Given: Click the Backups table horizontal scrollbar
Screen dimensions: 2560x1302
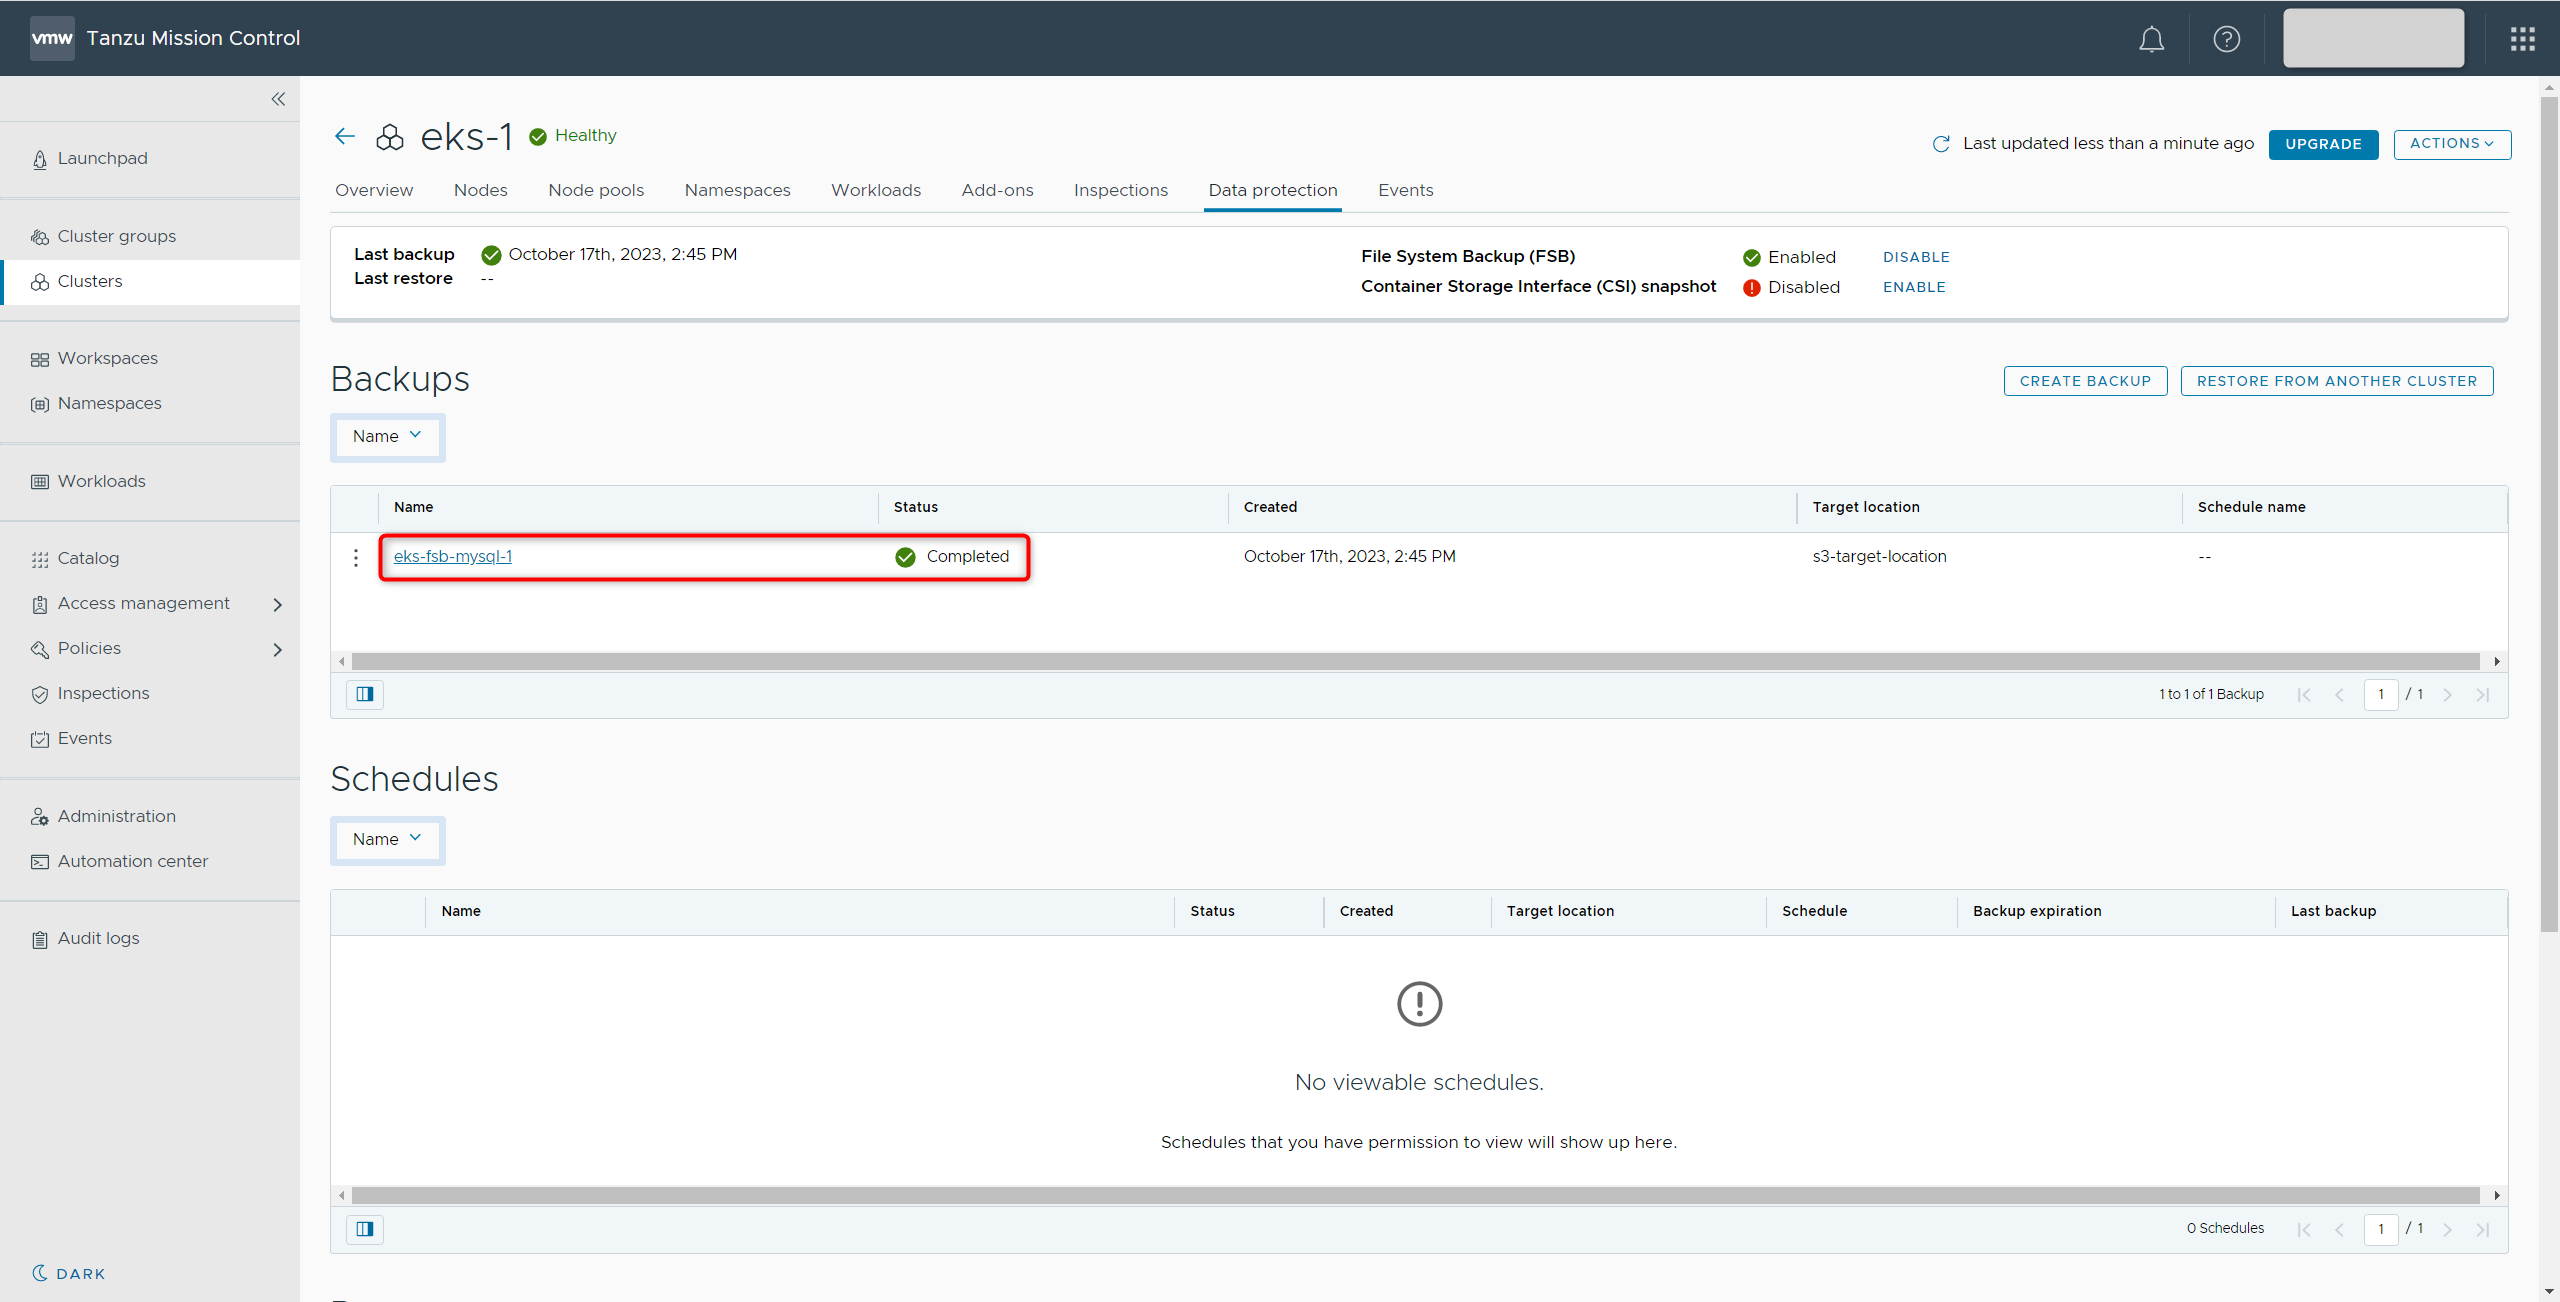Looking at the screenshot, I should click(1414, 662).
